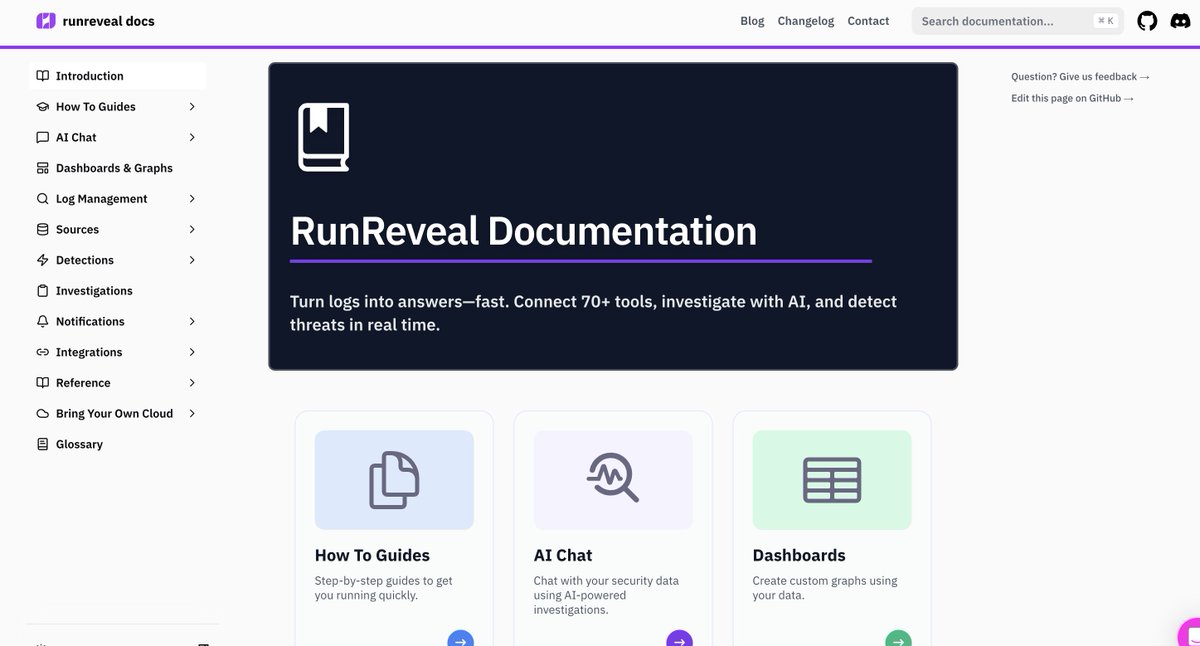Click the AI Chat speech bubble icon
Image resolution: width=1200 pixels, height=646 pixels.
pos(42,137)
